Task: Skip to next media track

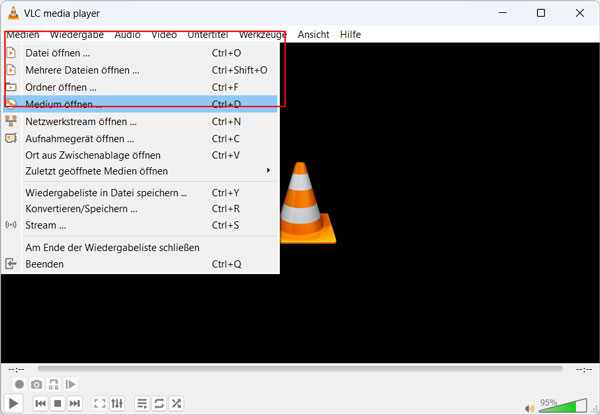Action: [75, 403]
